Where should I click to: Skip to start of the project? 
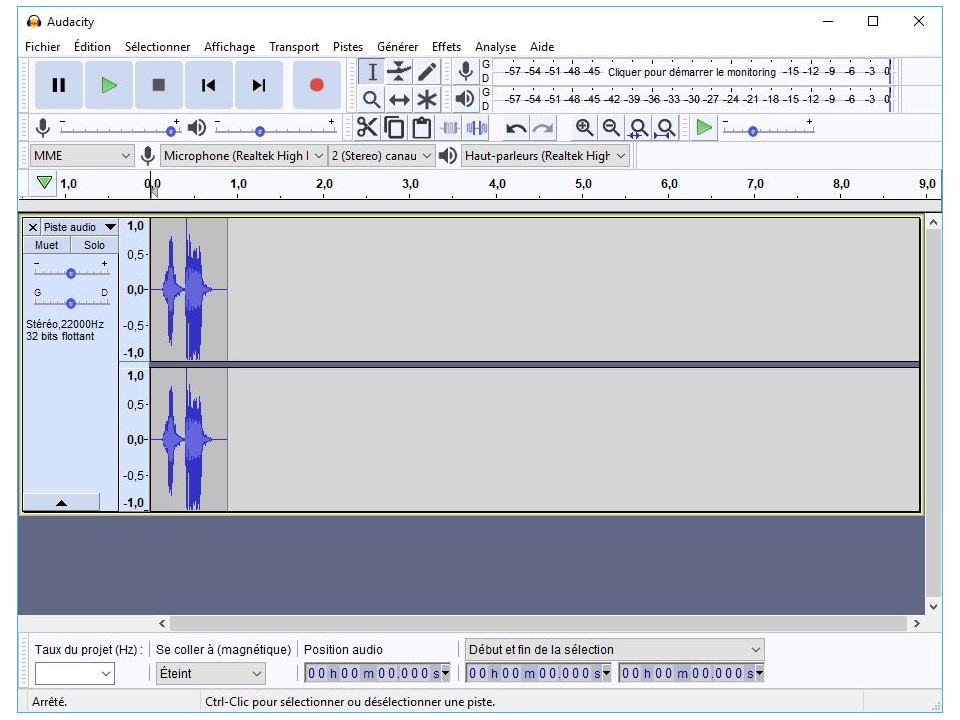[x=208, y=85]
